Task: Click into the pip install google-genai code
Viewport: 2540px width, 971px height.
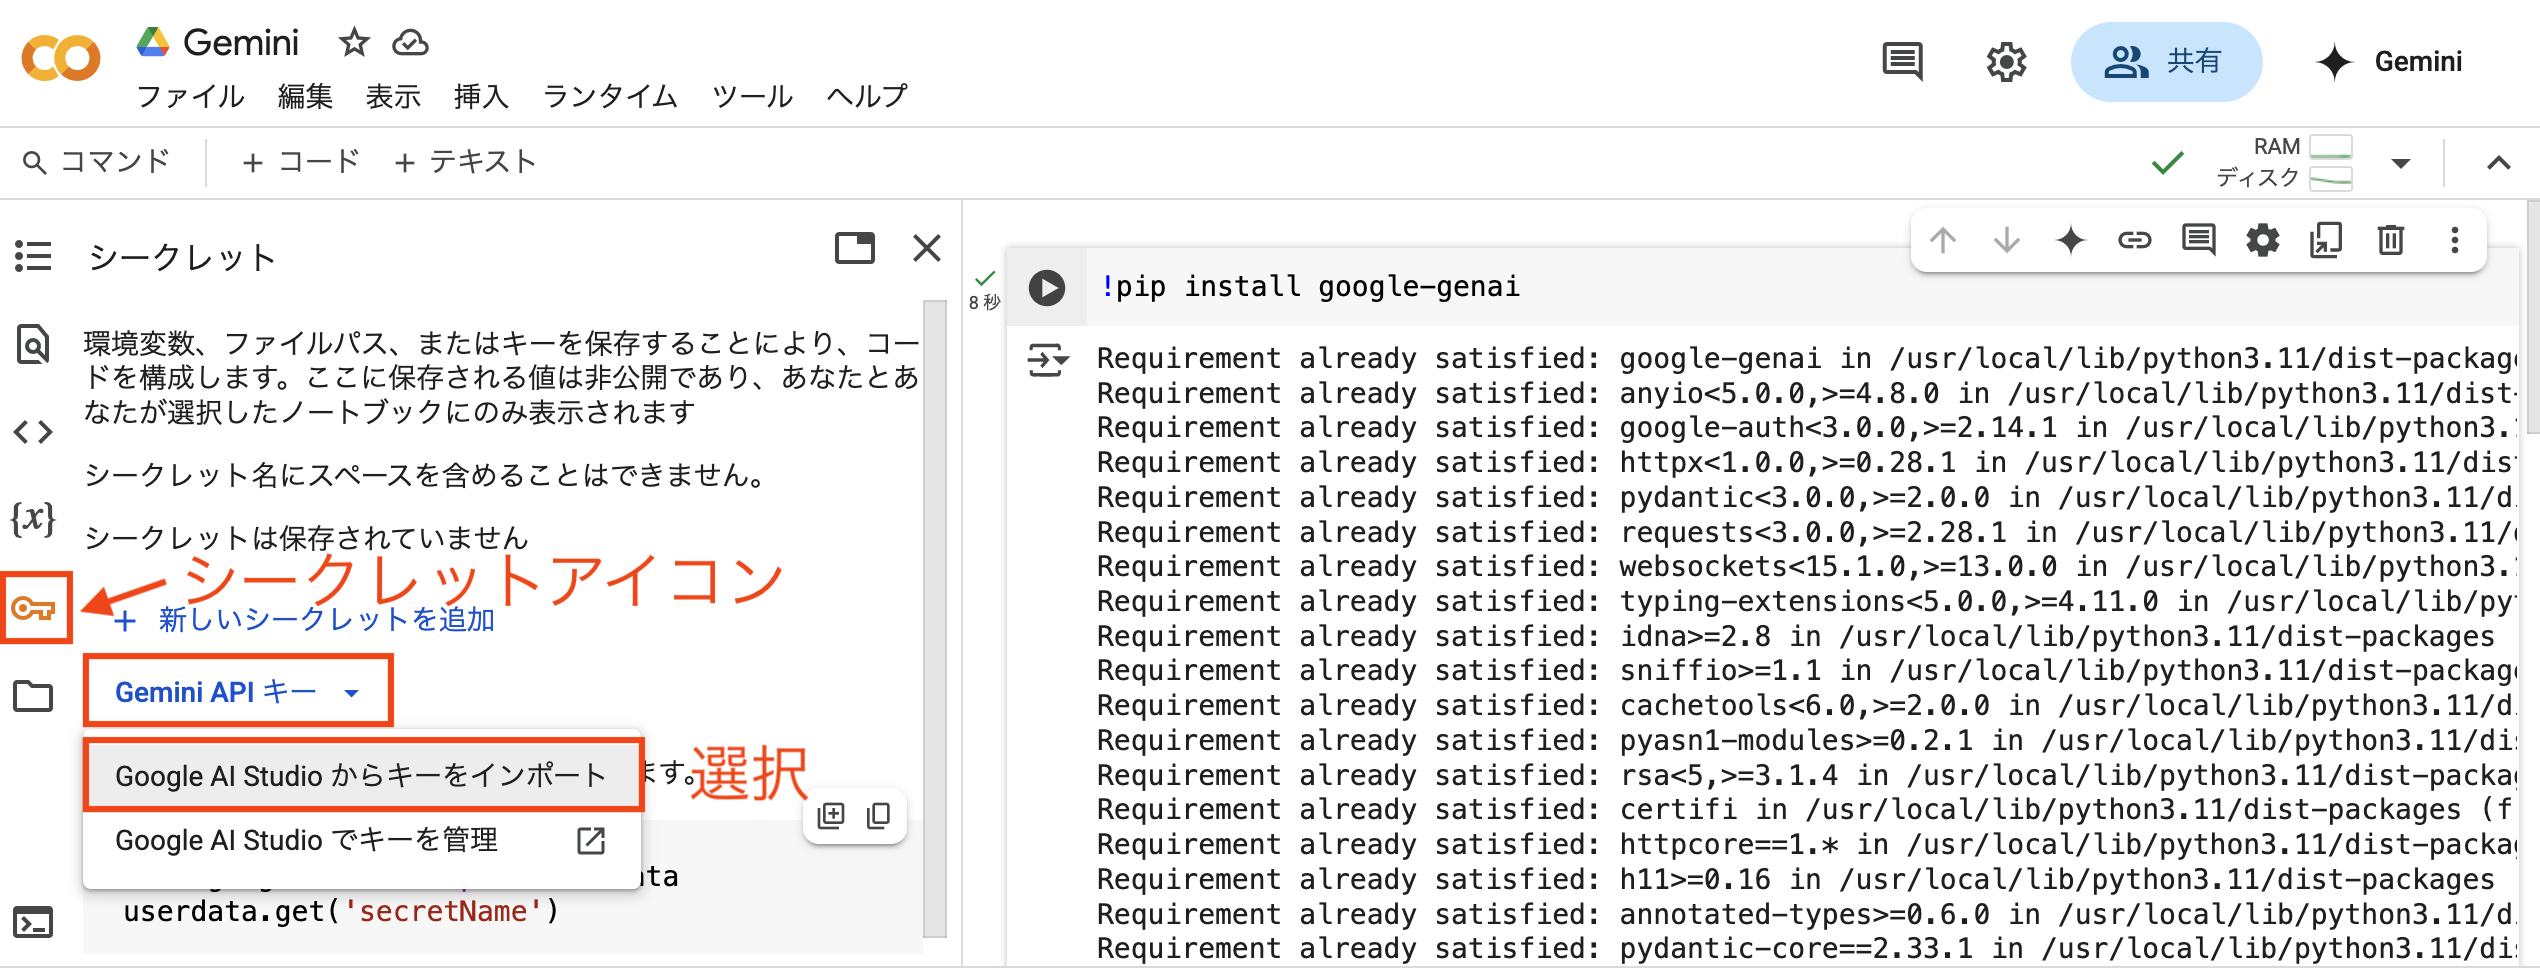Action: [1310, 287]
